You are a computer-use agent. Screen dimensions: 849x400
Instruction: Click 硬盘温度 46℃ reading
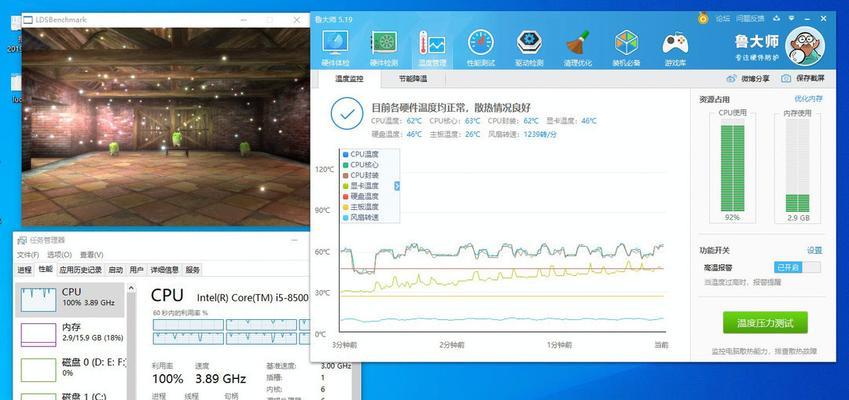tap(396, 134)
